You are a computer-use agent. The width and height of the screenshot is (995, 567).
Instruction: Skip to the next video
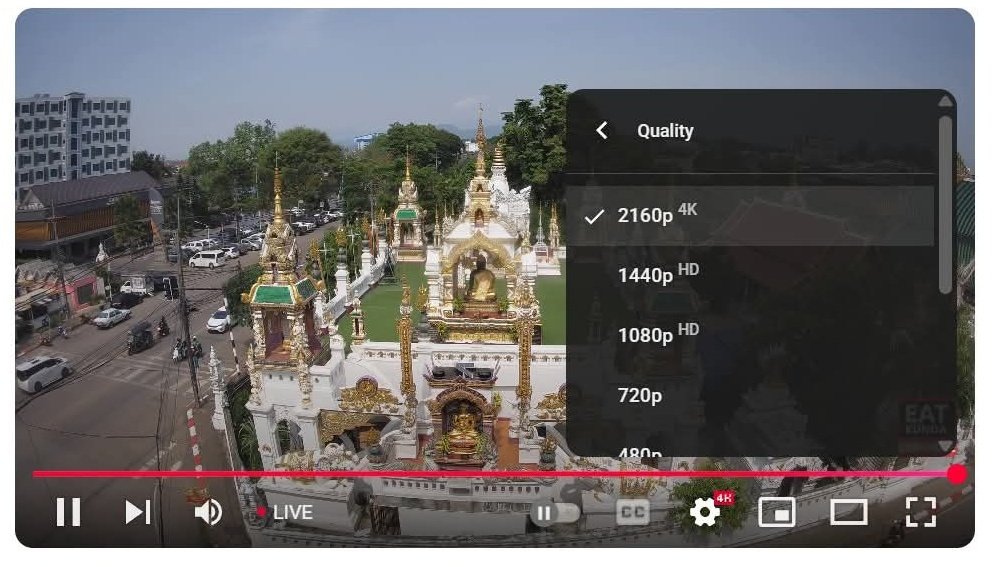coord(138,512)
